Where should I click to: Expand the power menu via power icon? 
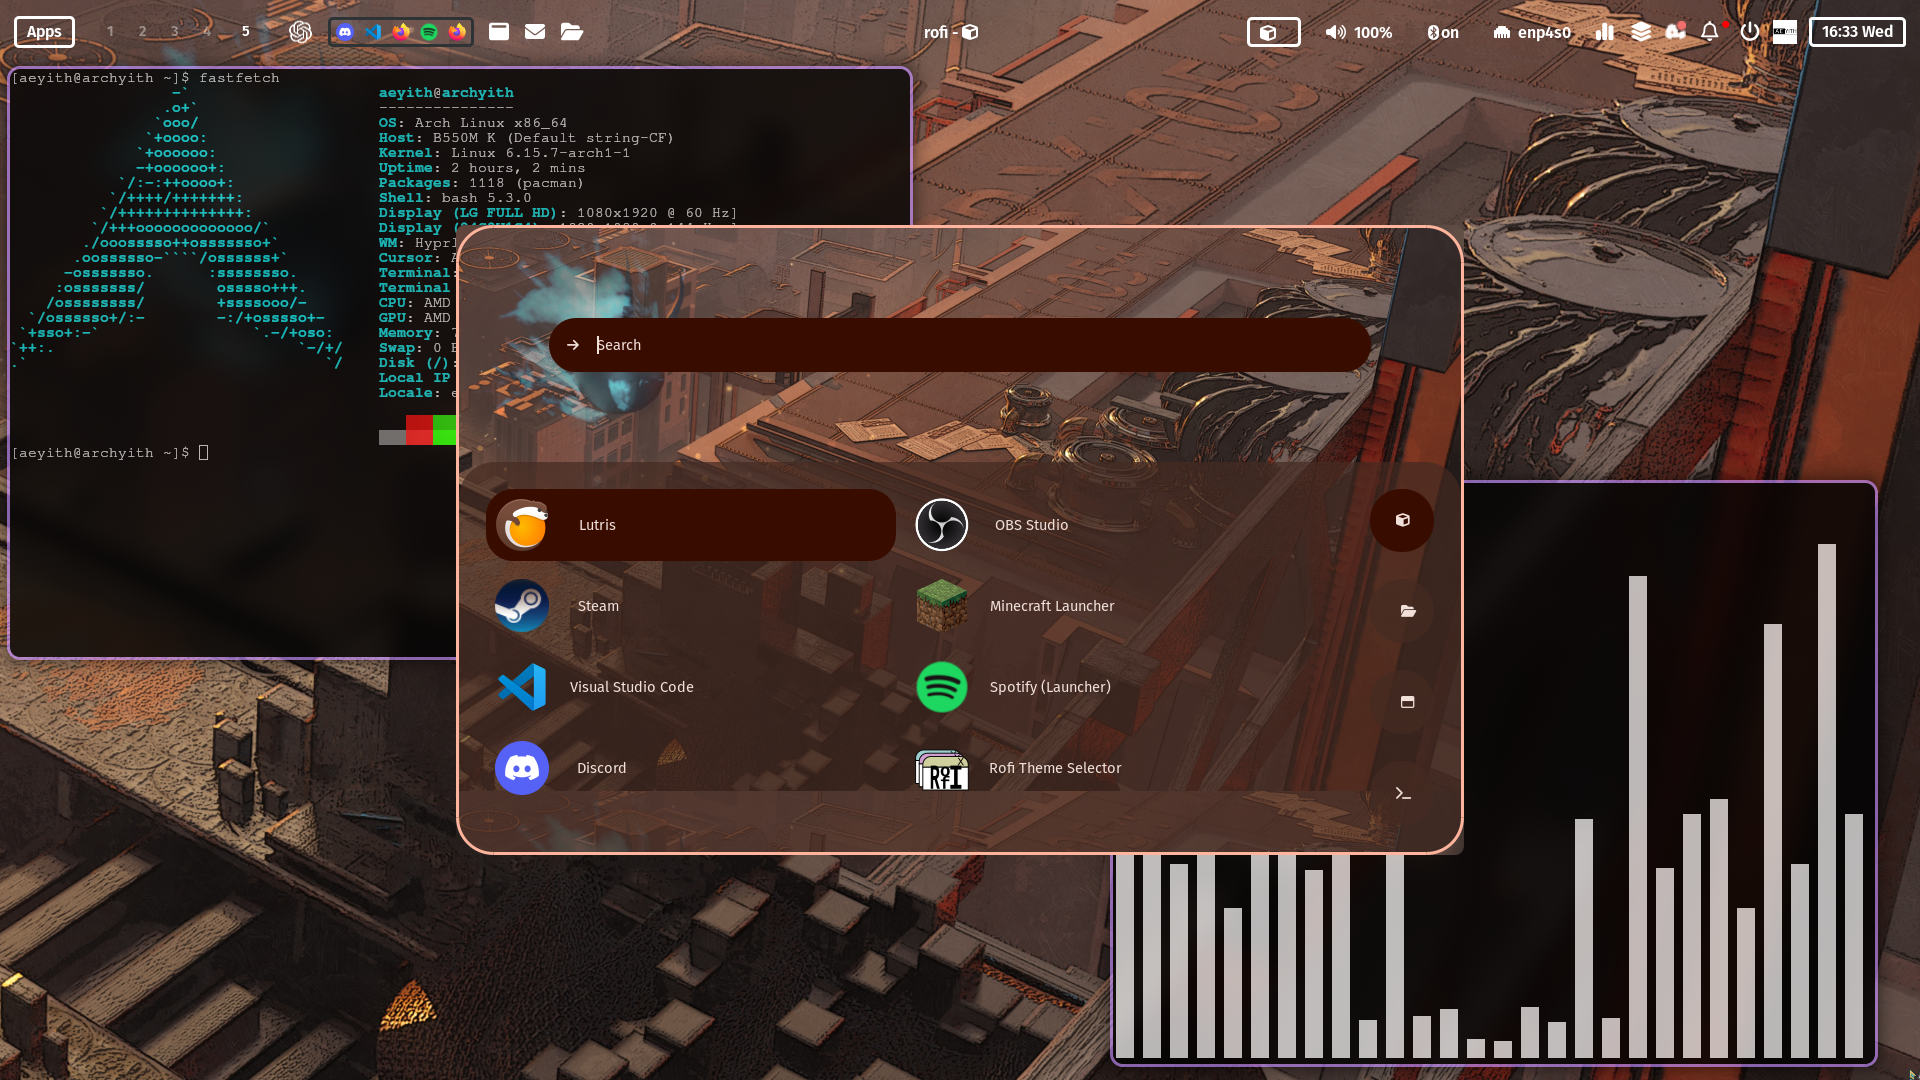click(1749, 32)
